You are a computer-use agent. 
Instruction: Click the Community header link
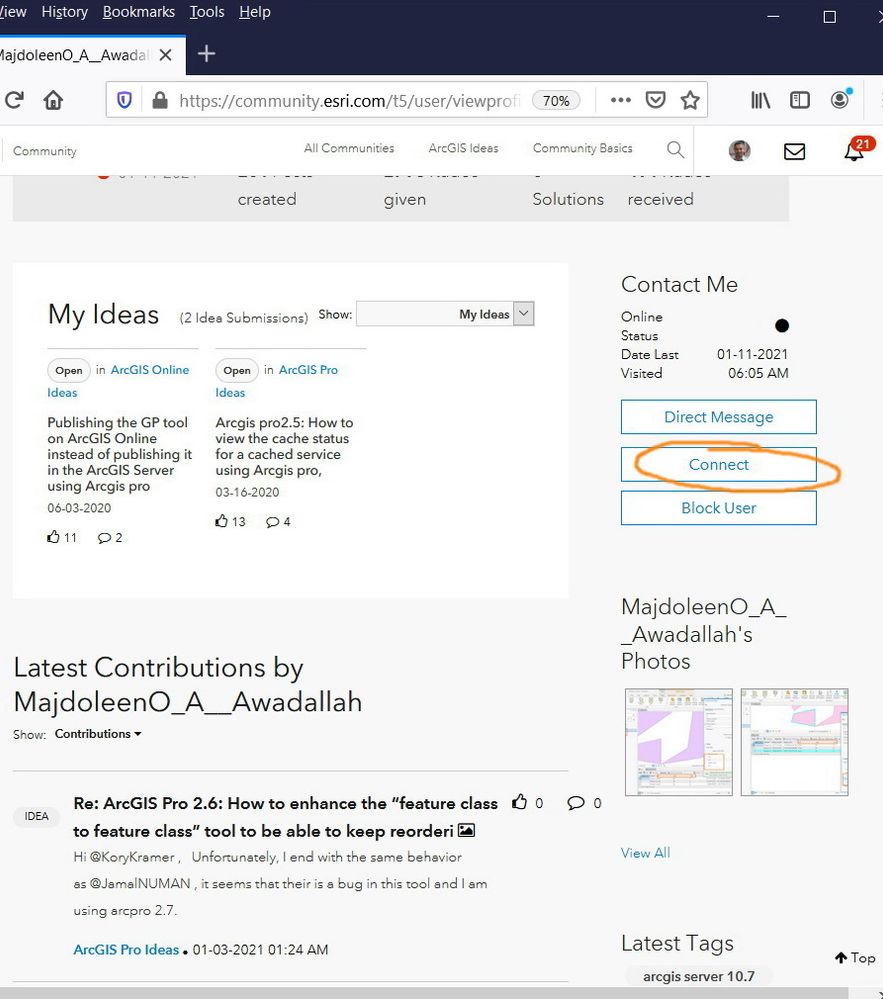[45, 151]
